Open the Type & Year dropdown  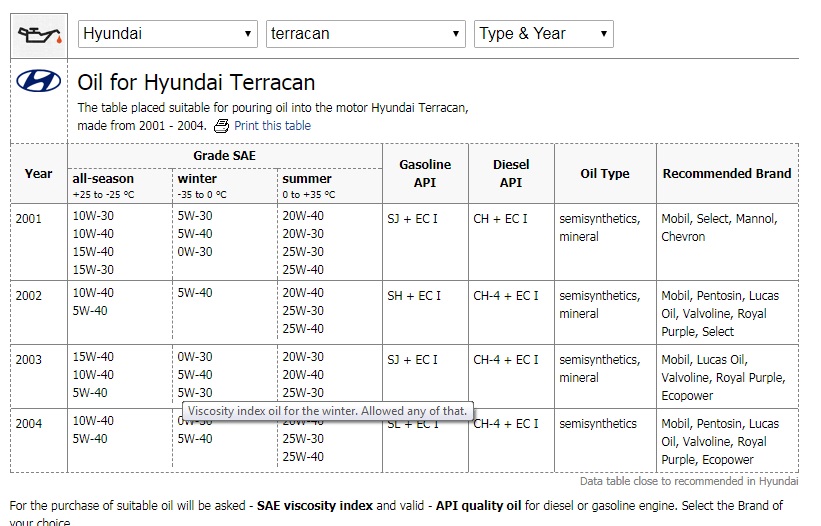(543, 34)
